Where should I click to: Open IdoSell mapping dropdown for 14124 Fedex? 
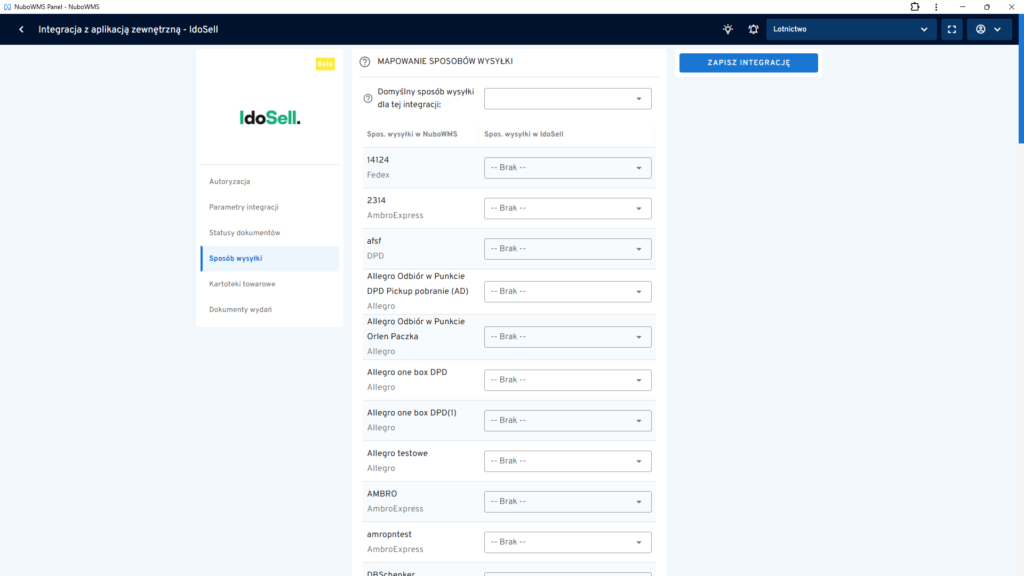pyautogui.click(x=567, y=168)
